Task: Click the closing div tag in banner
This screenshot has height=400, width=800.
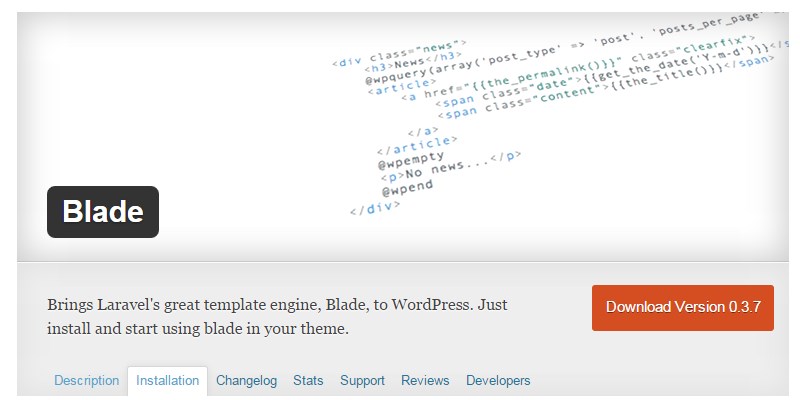Action: [375, 209]
